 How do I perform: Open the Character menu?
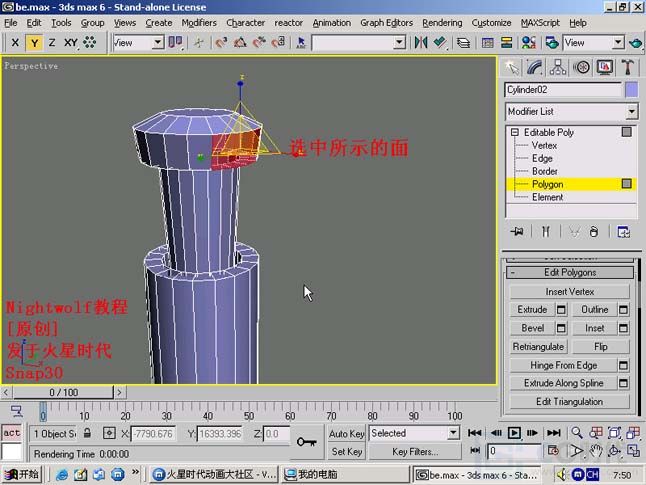click(x=246, y=23)
